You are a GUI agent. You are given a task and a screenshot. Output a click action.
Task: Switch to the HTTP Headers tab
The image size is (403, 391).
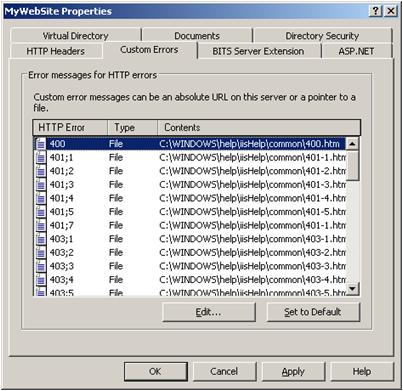(56, 51)
